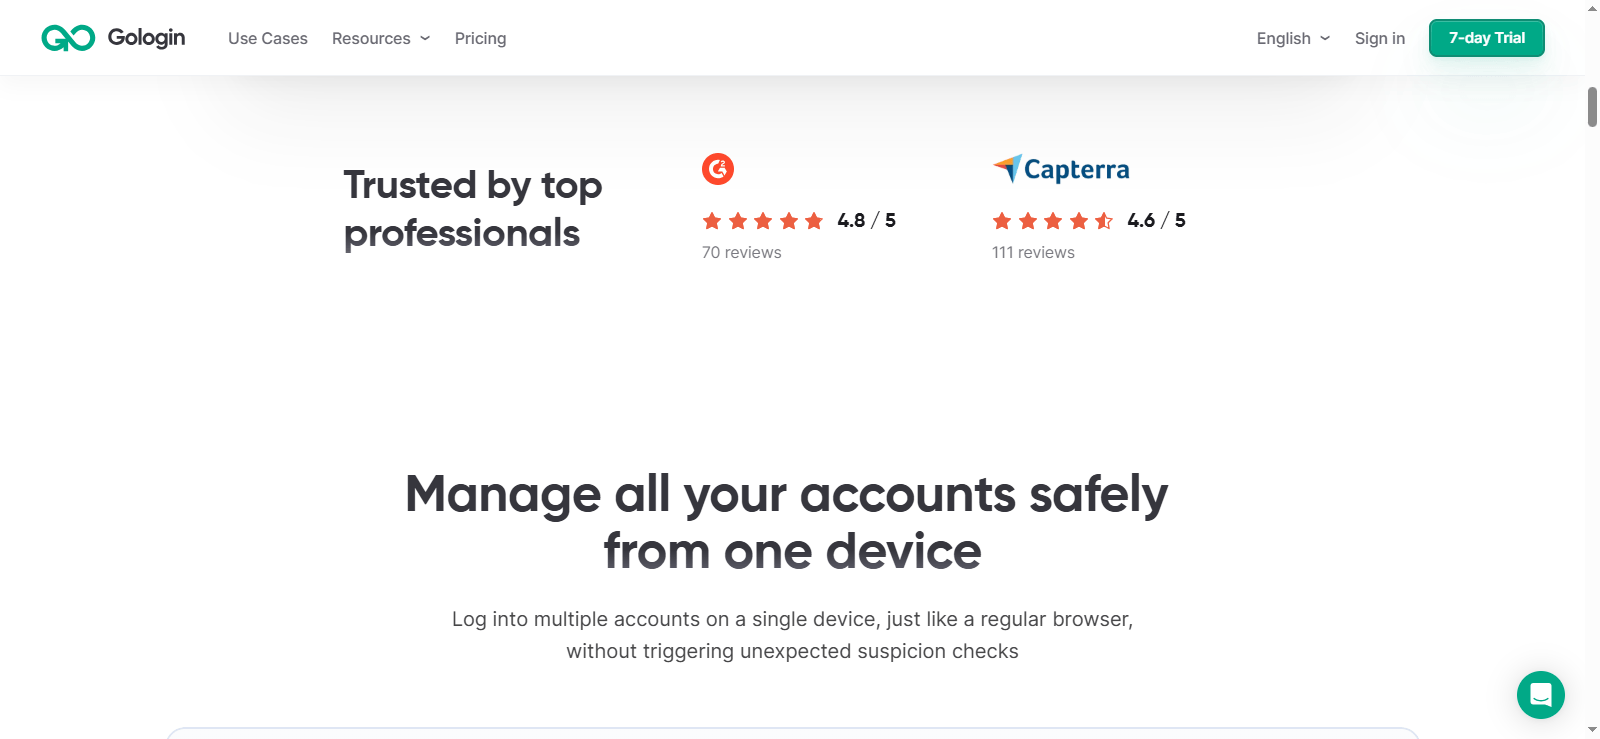Open the 70 reviews link

pyautogui.click(x=742, y=253)
